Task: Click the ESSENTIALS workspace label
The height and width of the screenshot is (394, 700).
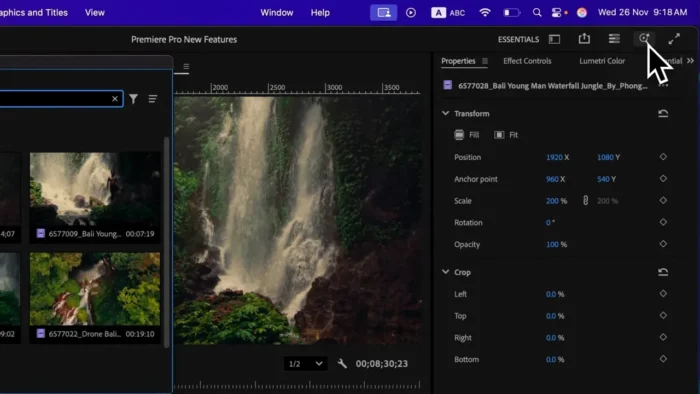Action: coord(518,39)
